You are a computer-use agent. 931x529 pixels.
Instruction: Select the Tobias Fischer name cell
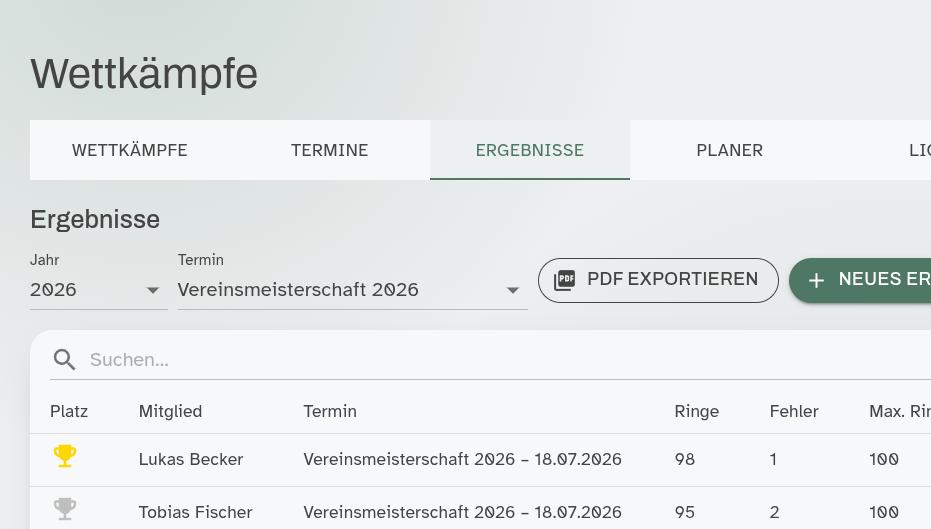pyautogui.click(x=195, y=512)
